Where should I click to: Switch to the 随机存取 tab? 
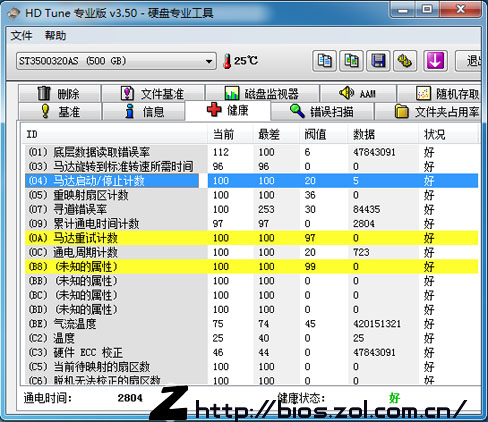(439, 94)
